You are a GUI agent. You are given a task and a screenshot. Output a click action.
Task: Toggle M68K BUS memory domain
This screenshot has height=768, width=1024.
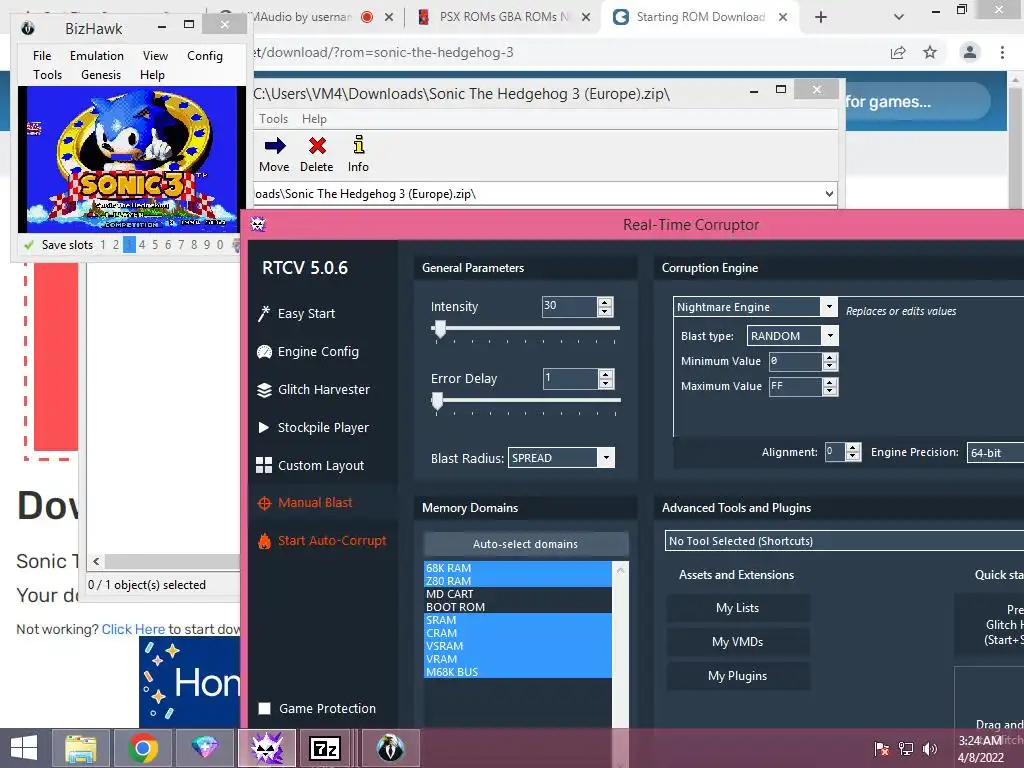(x=518, y=672)
